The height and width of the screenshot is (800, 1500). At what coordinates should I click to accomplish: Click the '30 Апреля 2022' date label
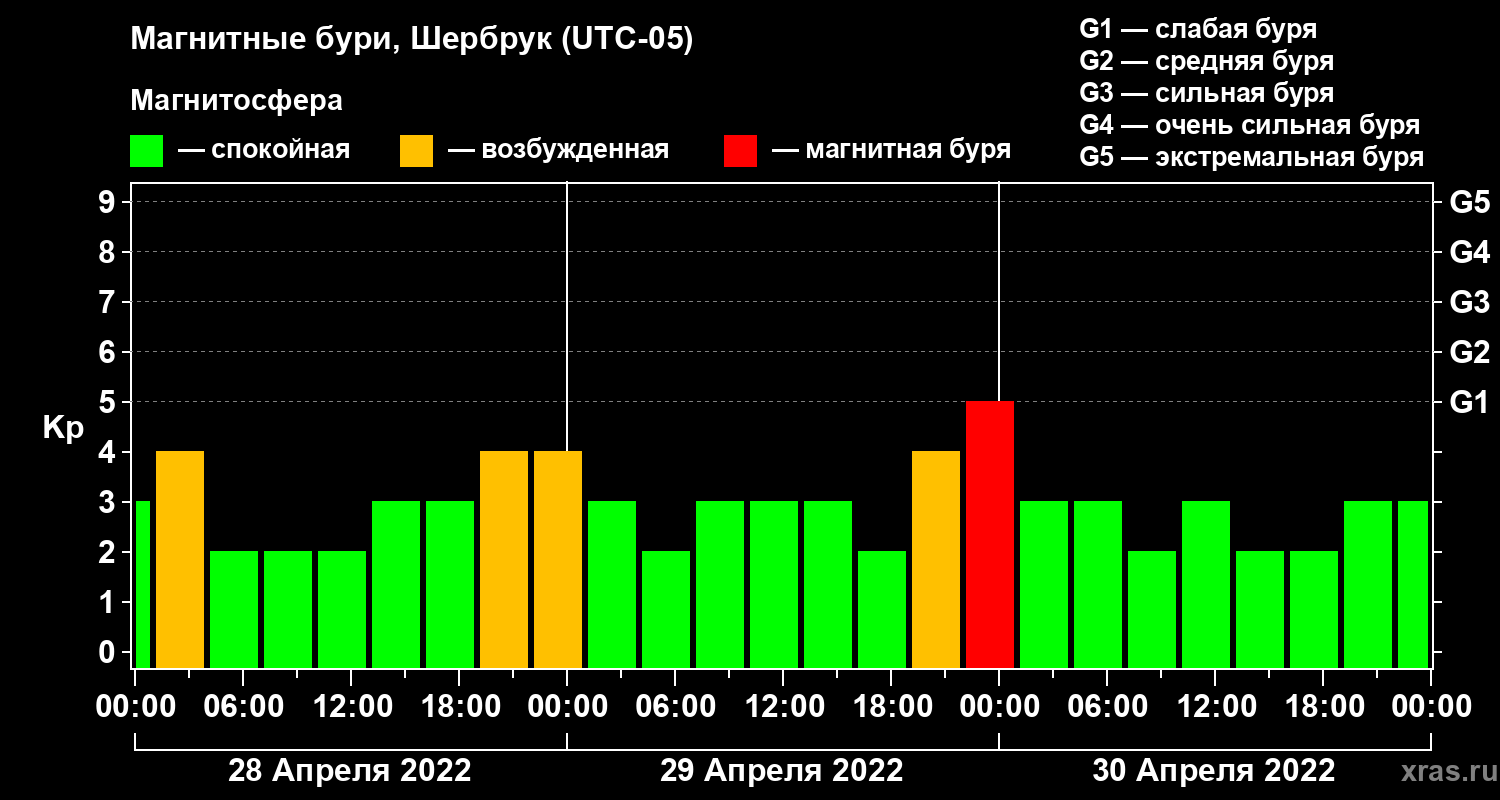[x=1213, y=770]
